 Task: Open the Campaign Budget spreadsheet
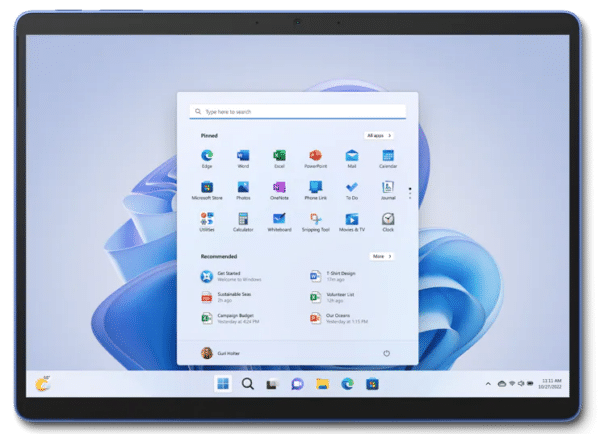pos(230,318)
